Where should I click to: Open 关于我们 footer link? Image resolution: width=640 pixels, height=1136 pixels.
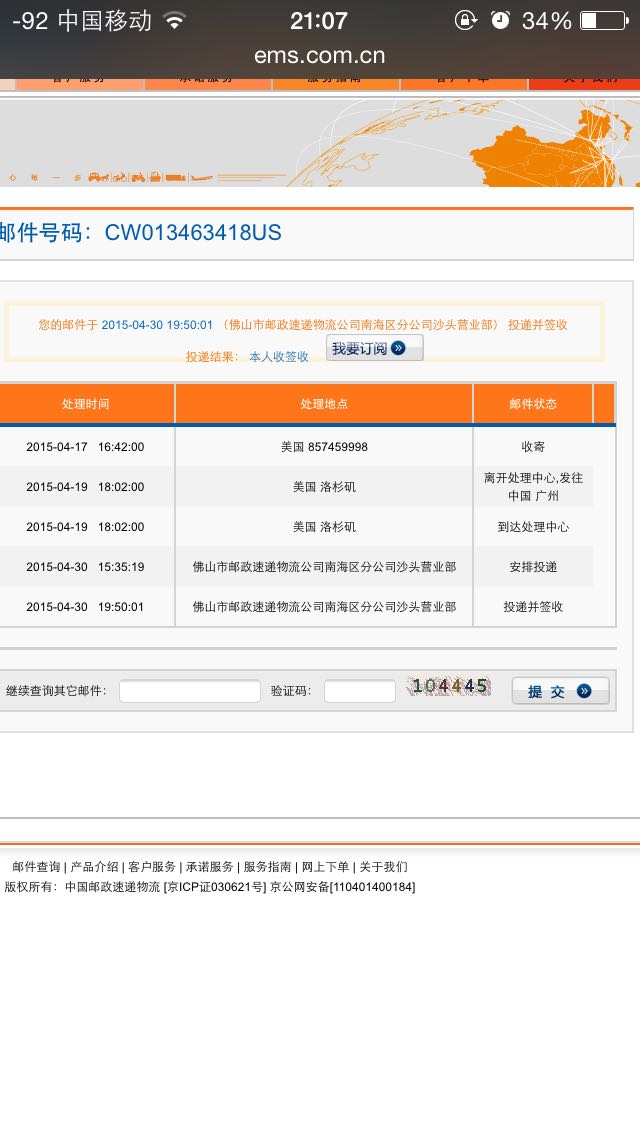pyautogui.click(x=383, y=866)
